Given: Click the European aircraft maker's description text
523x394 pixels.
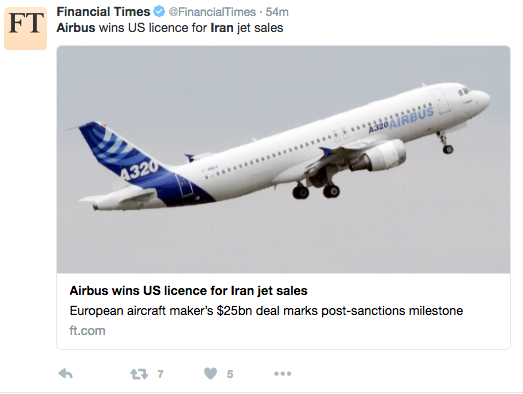Looking at the screenshot, I should click(x=266, y=311).
